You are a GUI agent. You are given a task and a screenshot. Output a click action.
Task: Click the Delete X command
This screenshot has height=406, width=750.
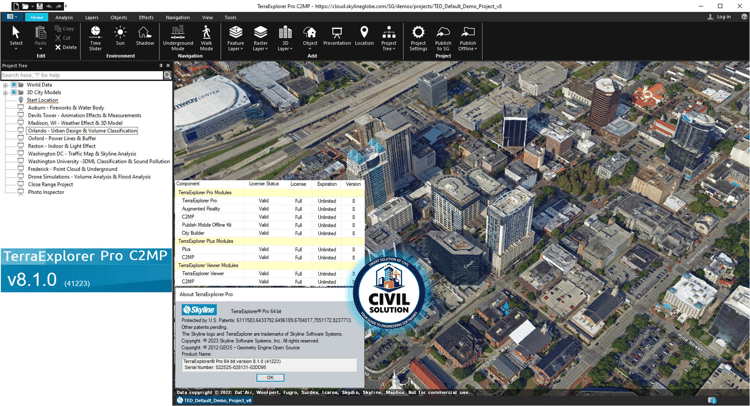tap(66, 47)
